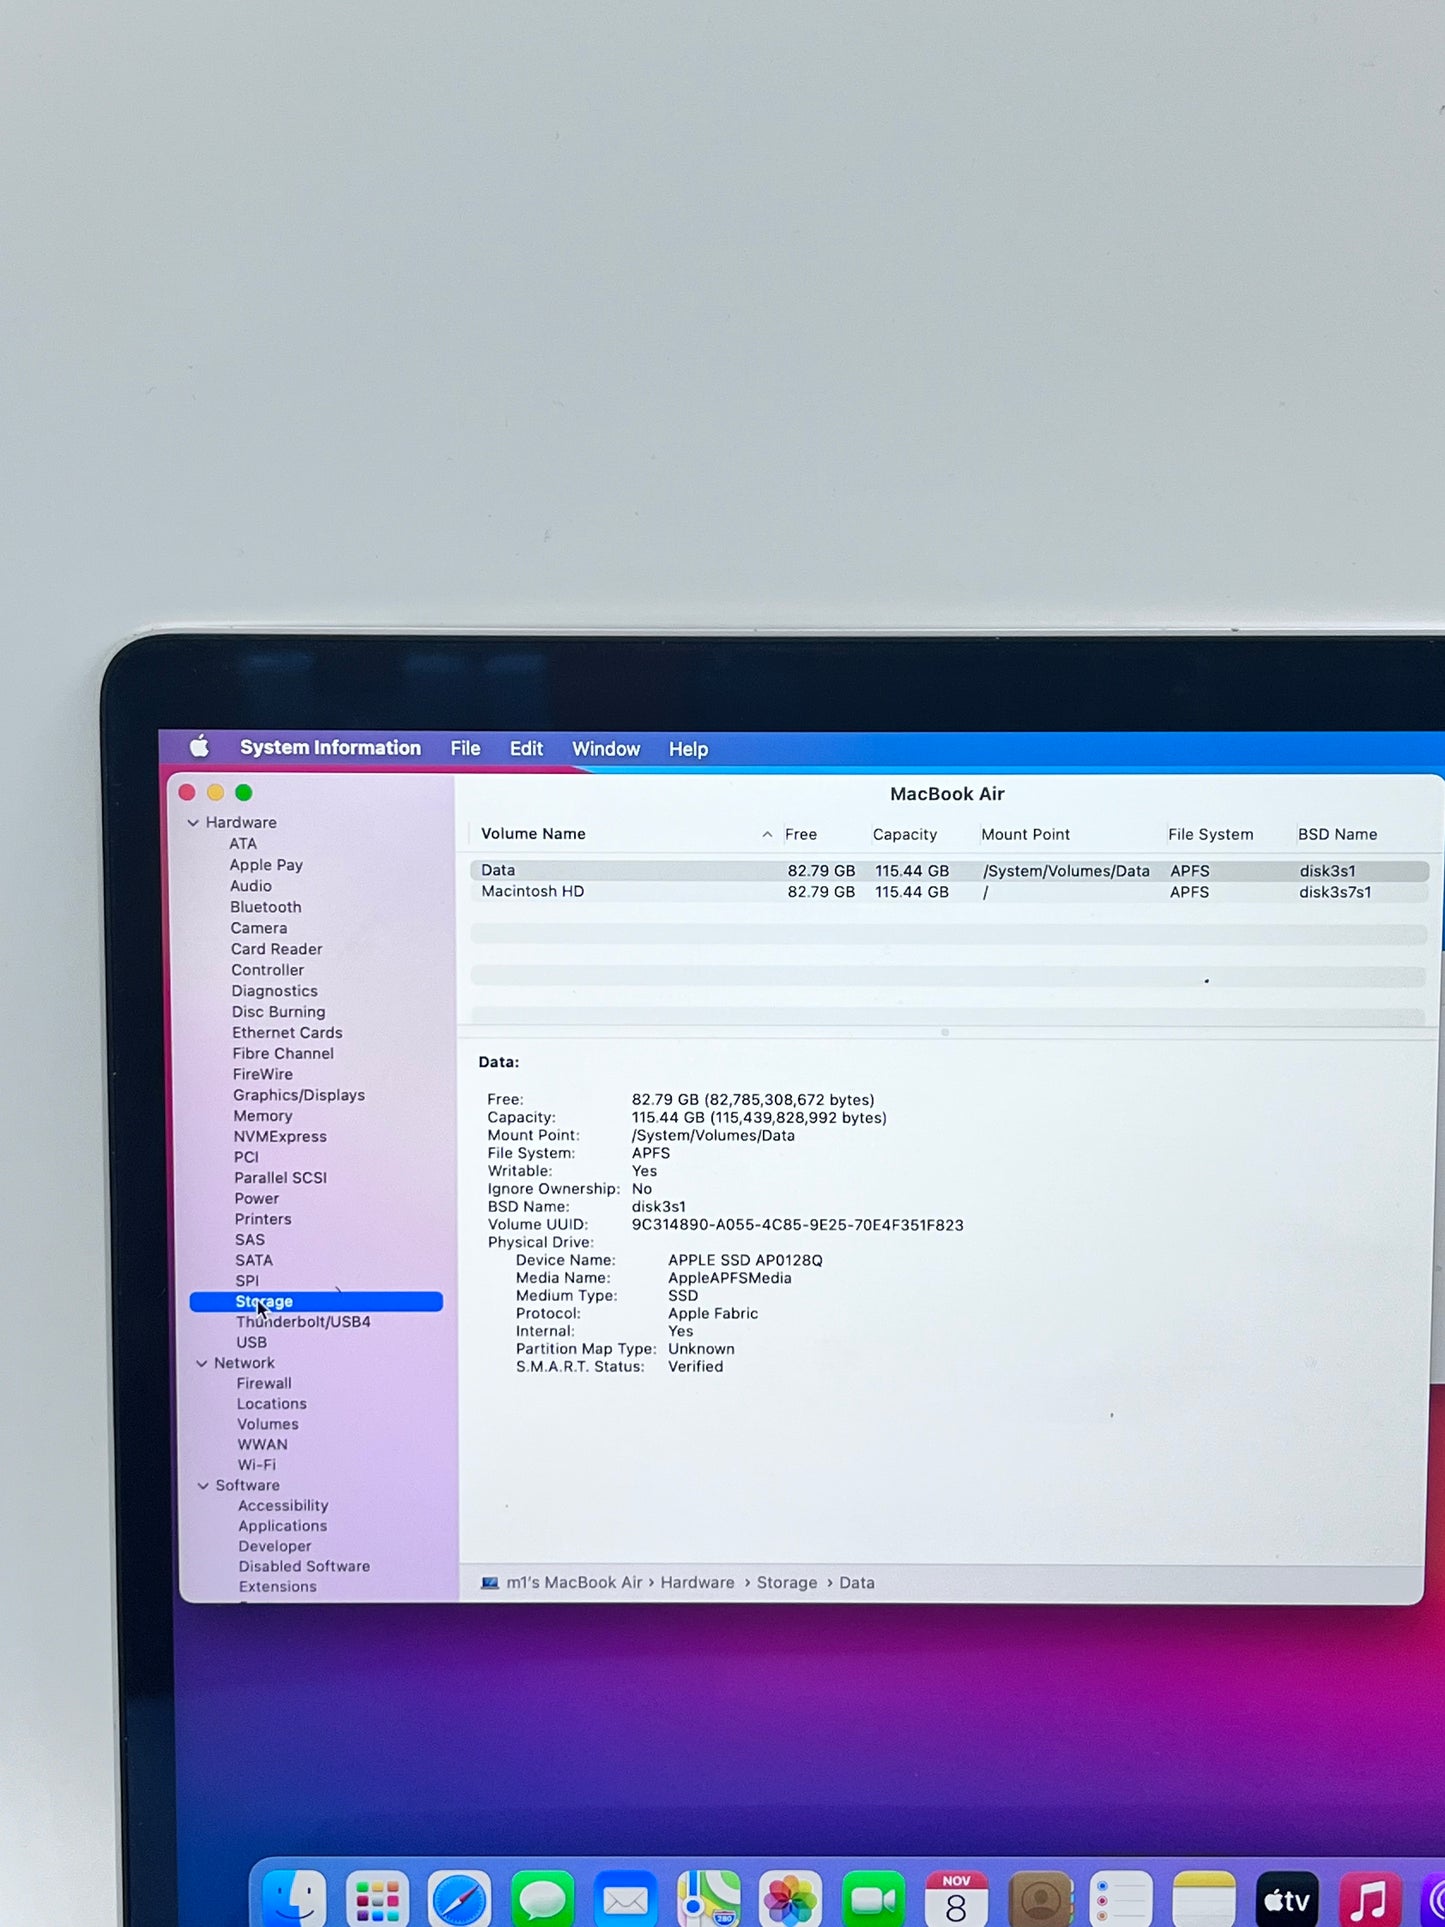Viewport: 1445px width, 1927px height.
Task: Select USB in the sidebar
Action: (252, 1343)
